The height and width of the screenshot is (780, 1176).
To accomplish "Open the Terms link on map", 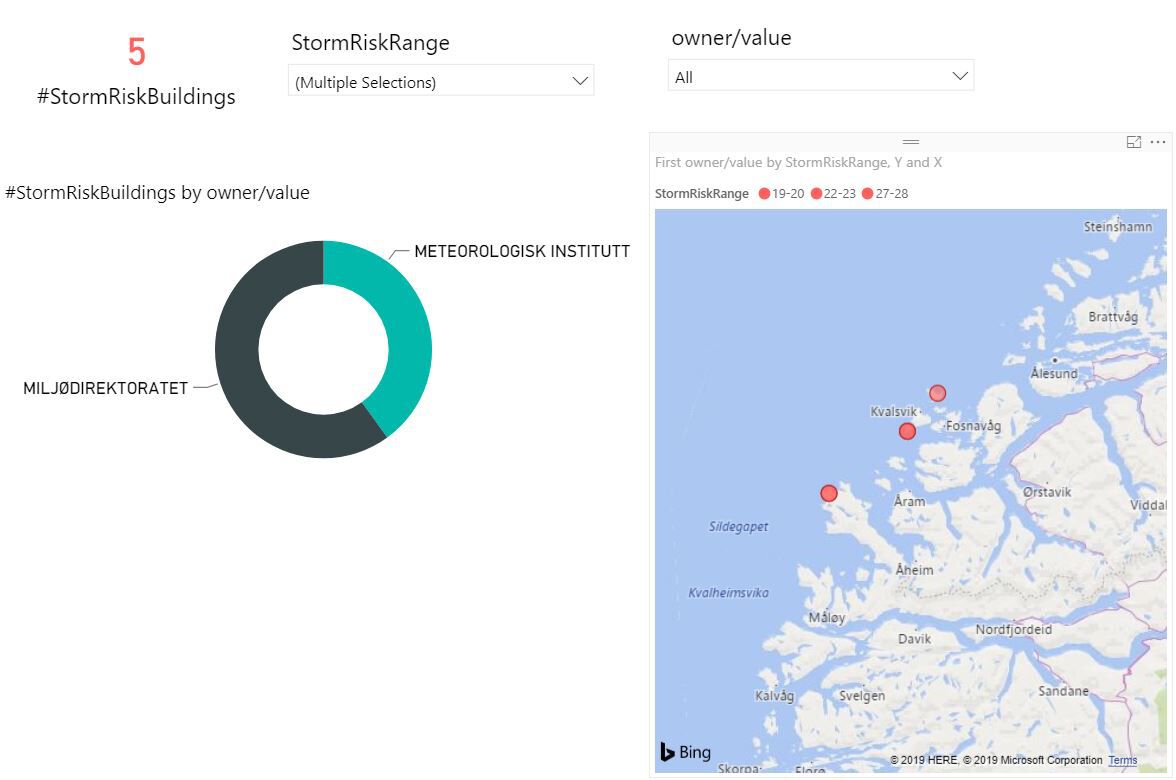I will (x=1123, y=760).
